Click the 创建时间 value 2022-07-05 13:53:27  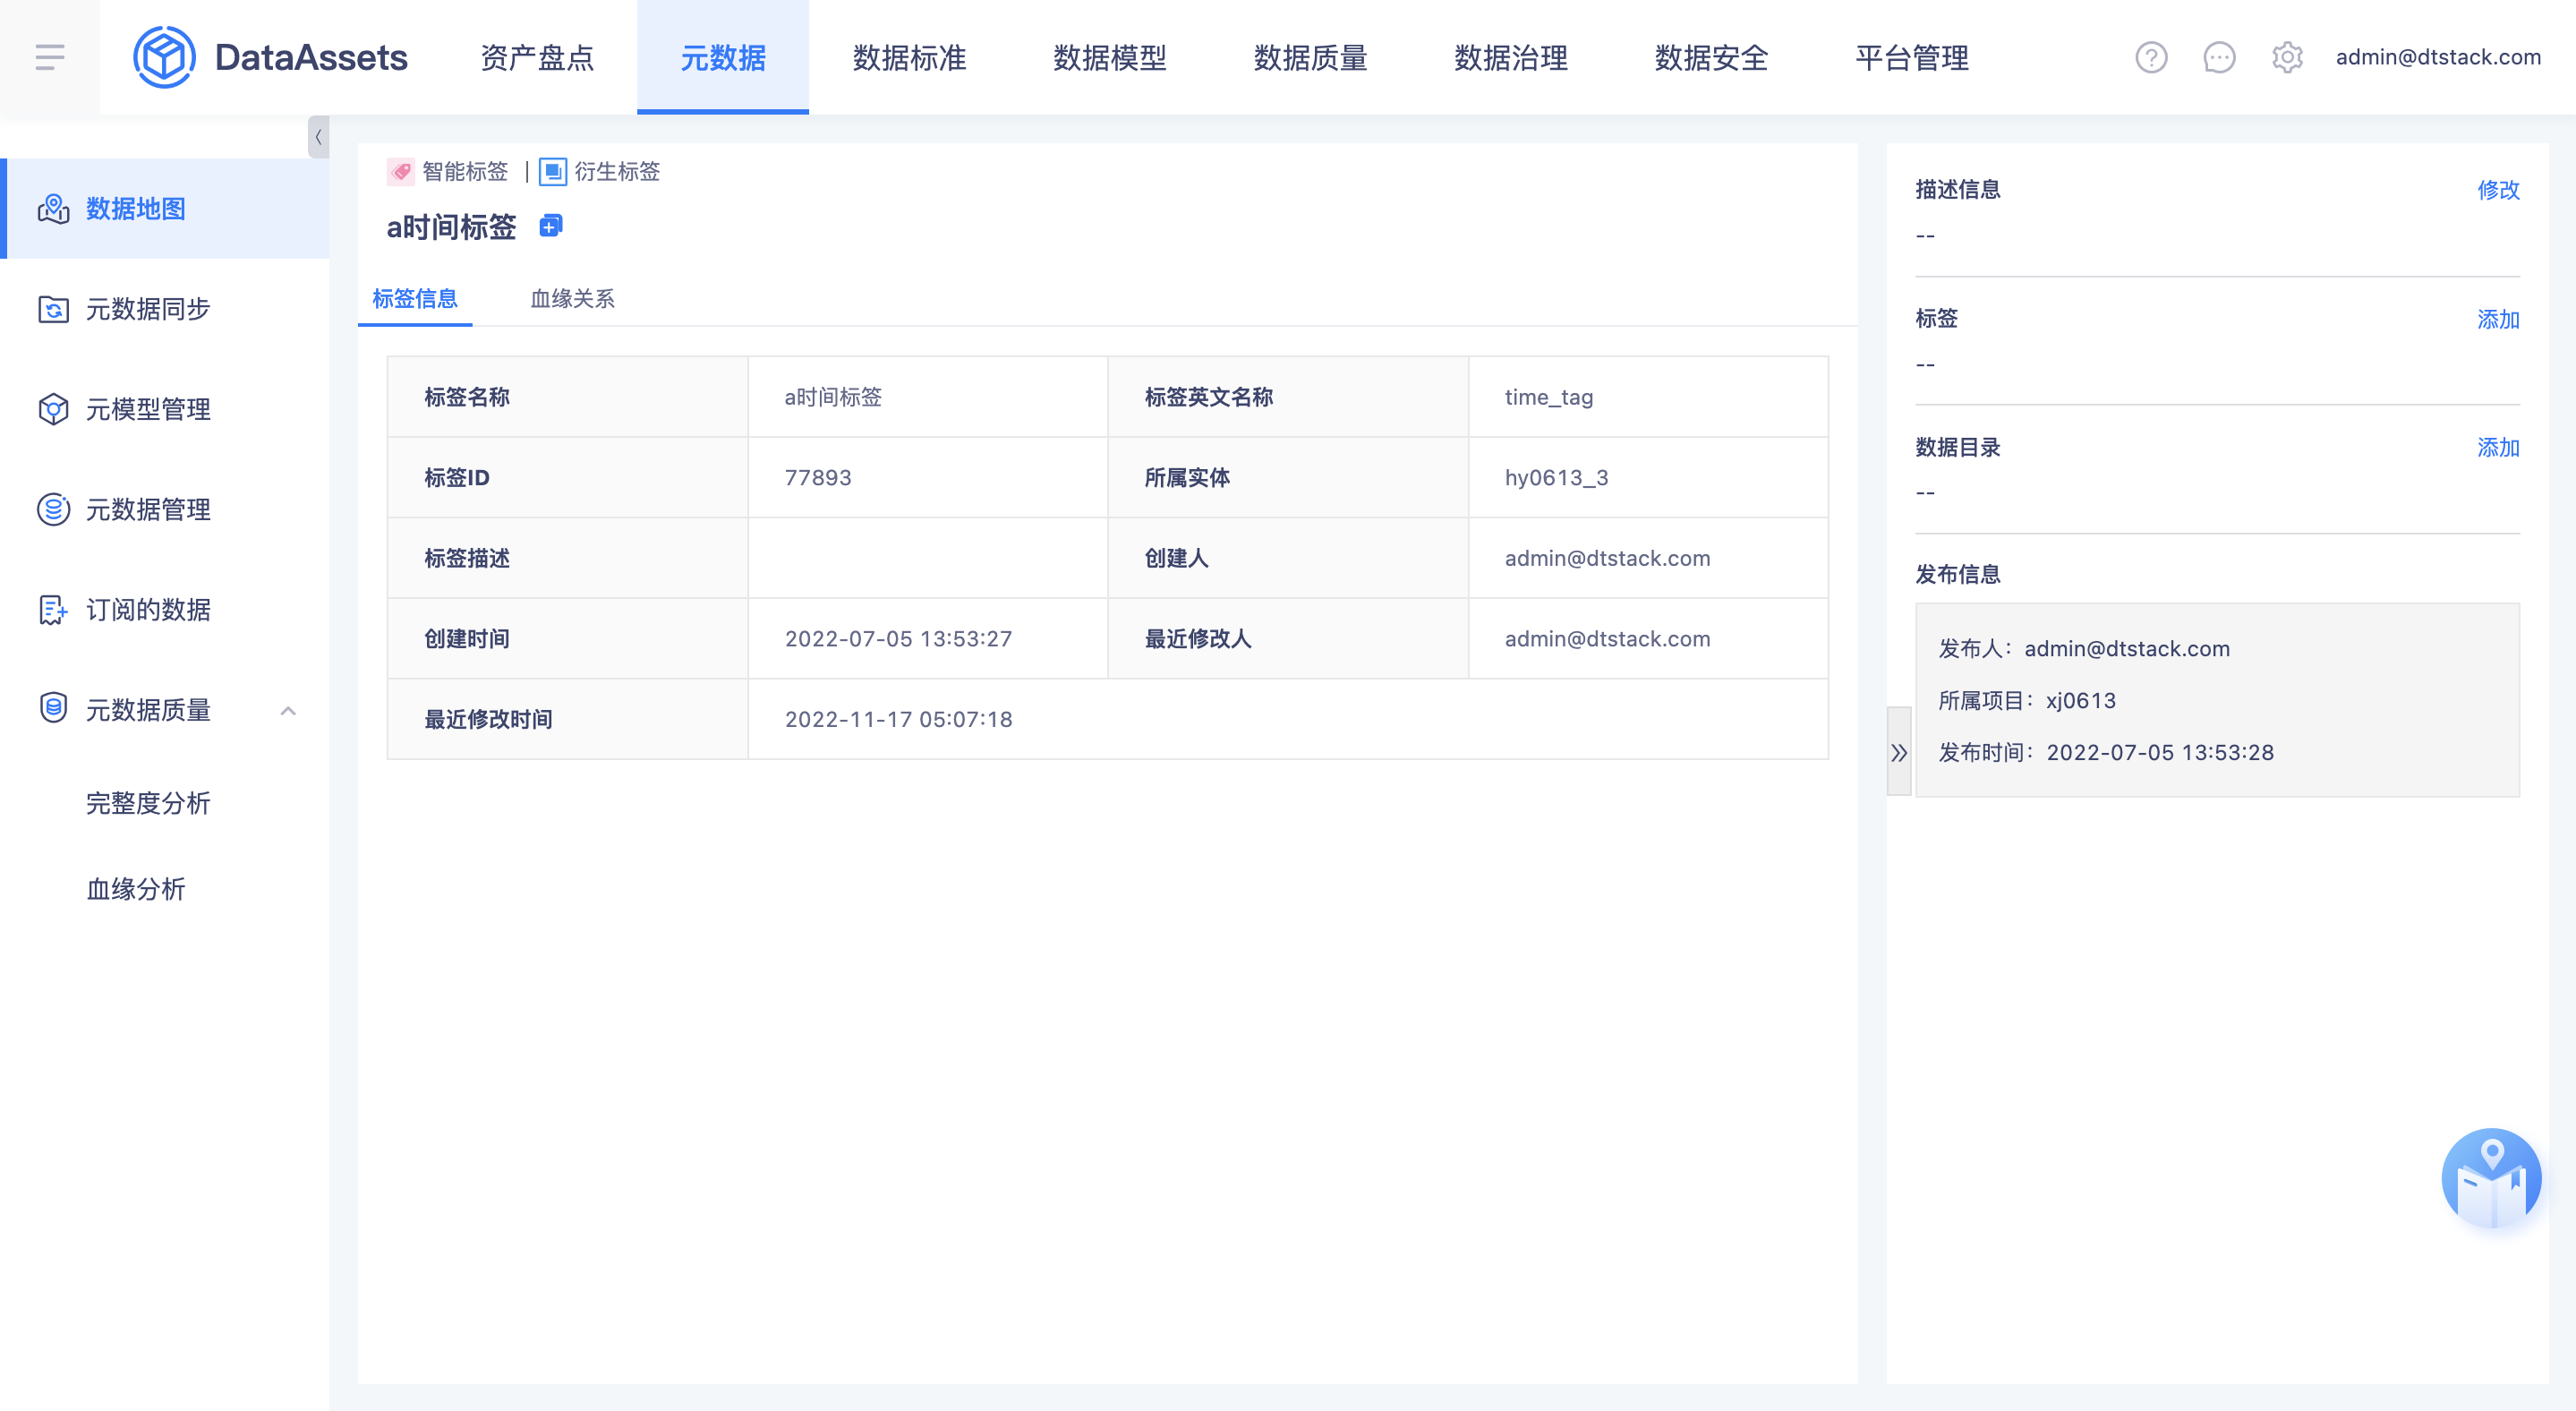pyautogui.click(x=898, y=638)
